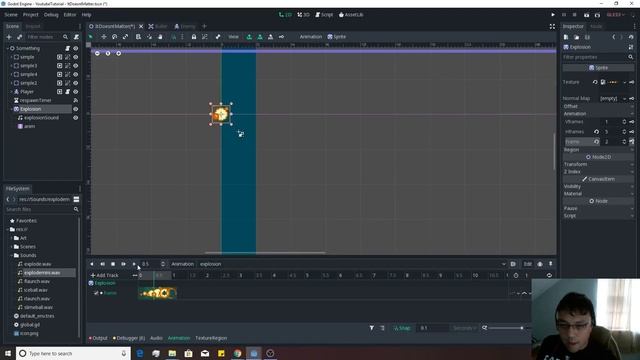Play the explosion animation from current position
Image resolution: width=640 pixels, height=360 pixels.
tap(134, 264)
